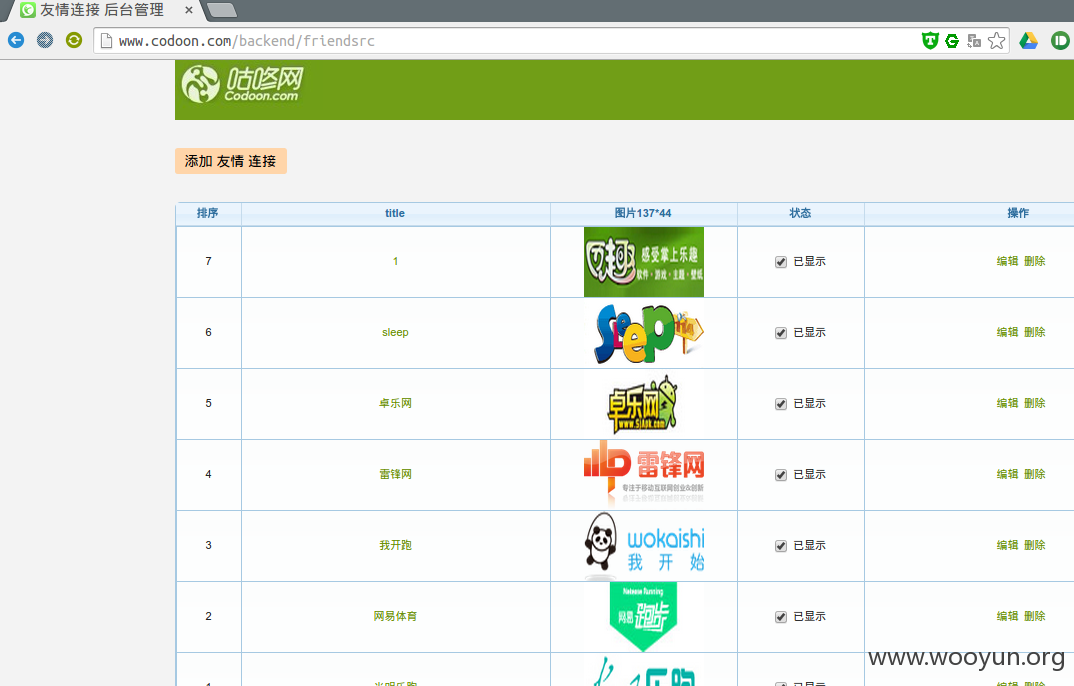Click the sort number 7 cell
The width and height of the screenshot is (1074, 686).
click(208, 261)
